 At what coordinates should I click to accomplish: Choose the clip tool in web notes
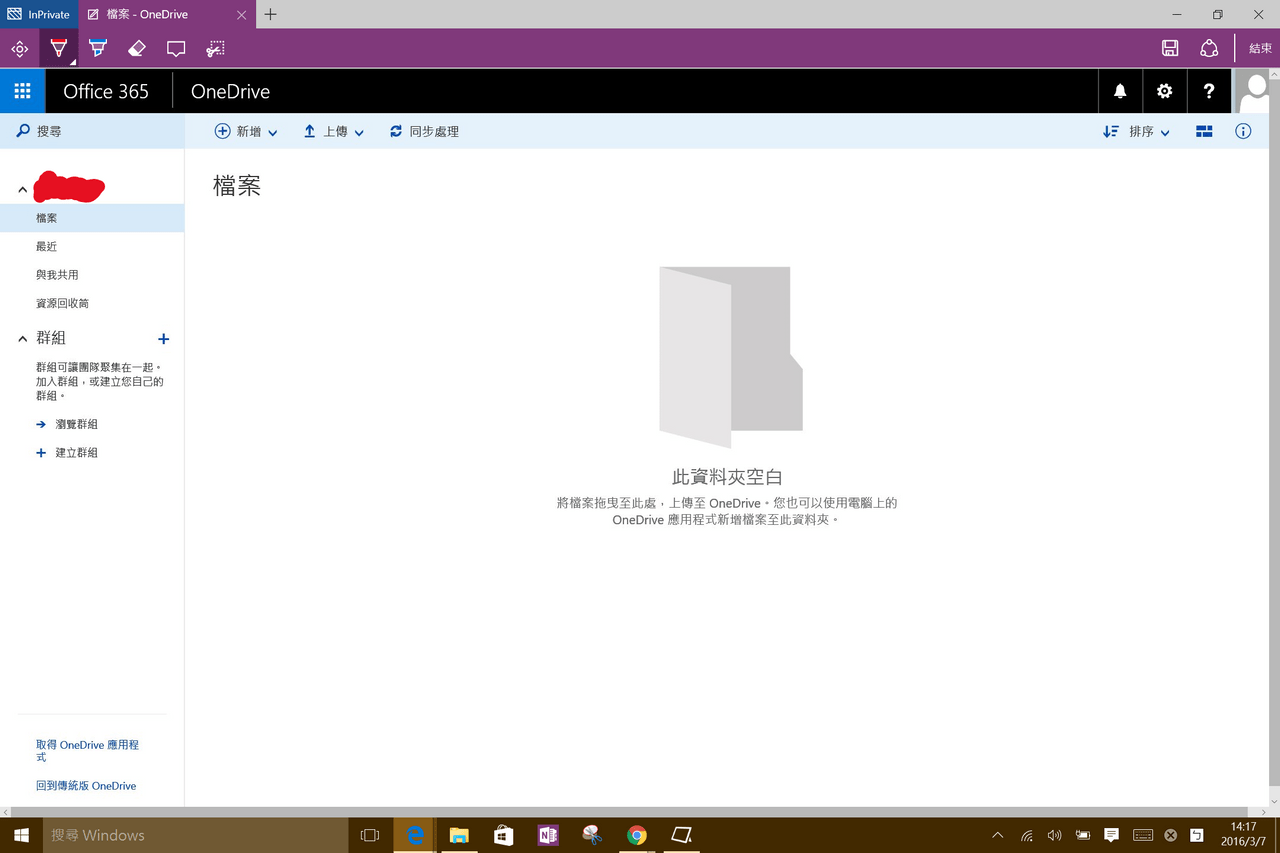(215, 48)
